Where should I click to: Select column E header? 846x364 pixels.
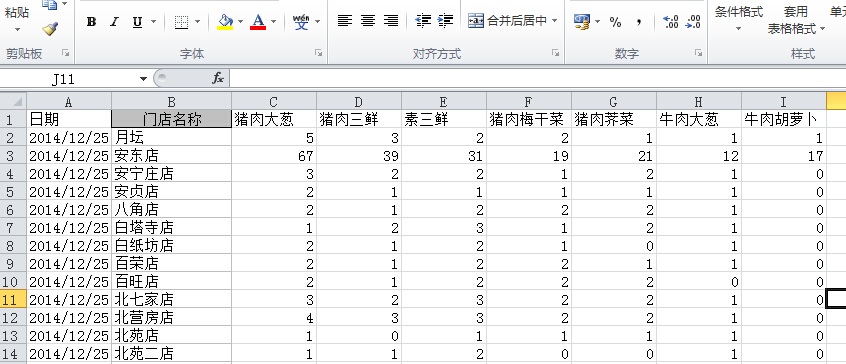pyautogui.click(x=444, y=101)
